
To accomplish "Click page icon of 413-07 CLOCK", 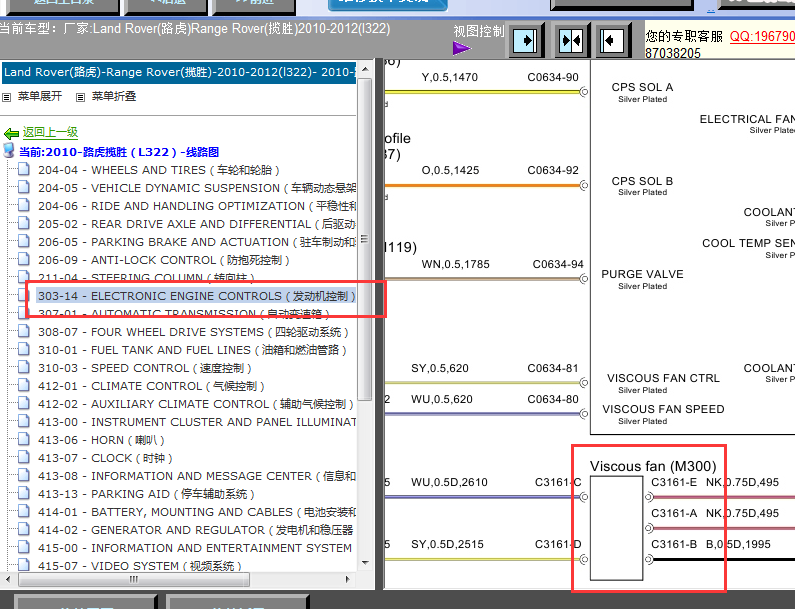I will [x=24, y=457].
